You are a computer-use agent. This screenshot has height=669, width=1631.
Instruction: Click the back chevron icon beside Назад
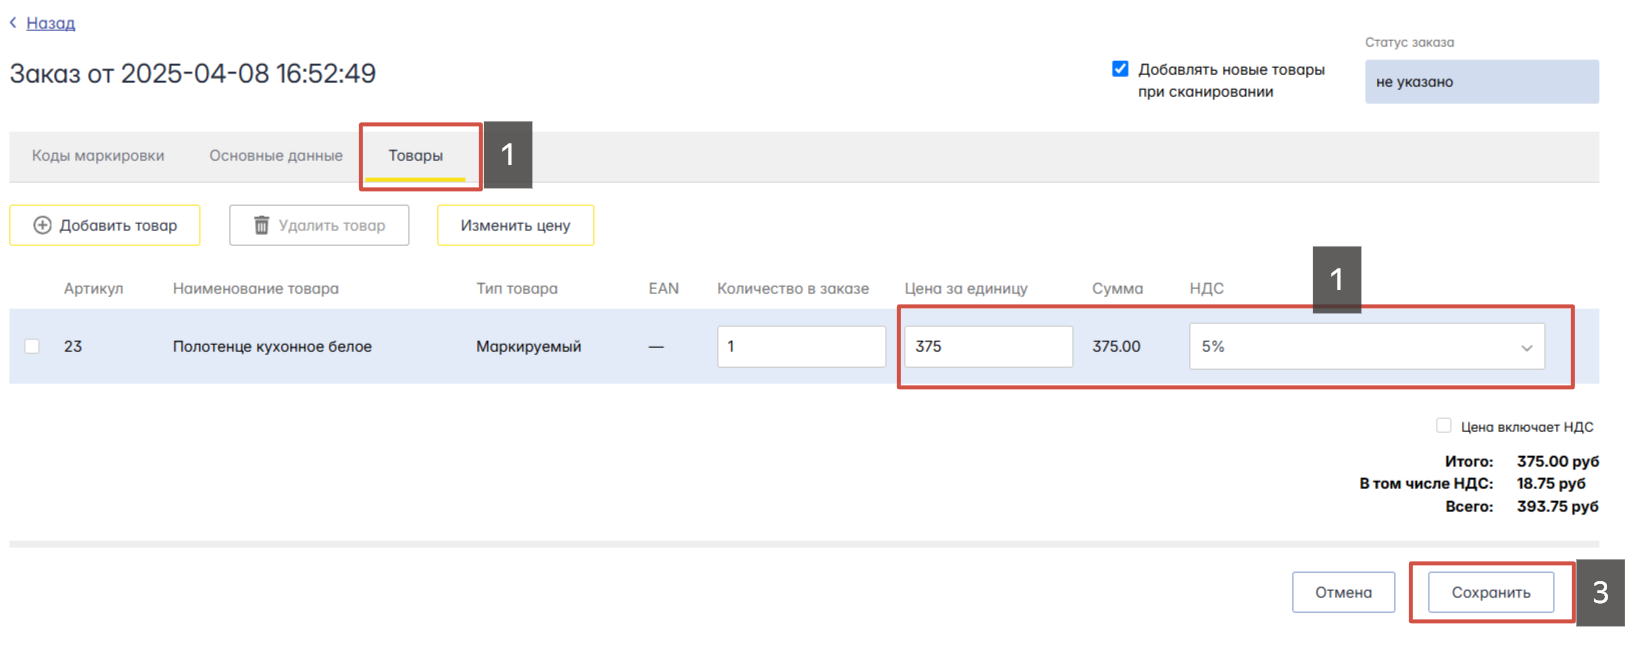coord(13,22)
